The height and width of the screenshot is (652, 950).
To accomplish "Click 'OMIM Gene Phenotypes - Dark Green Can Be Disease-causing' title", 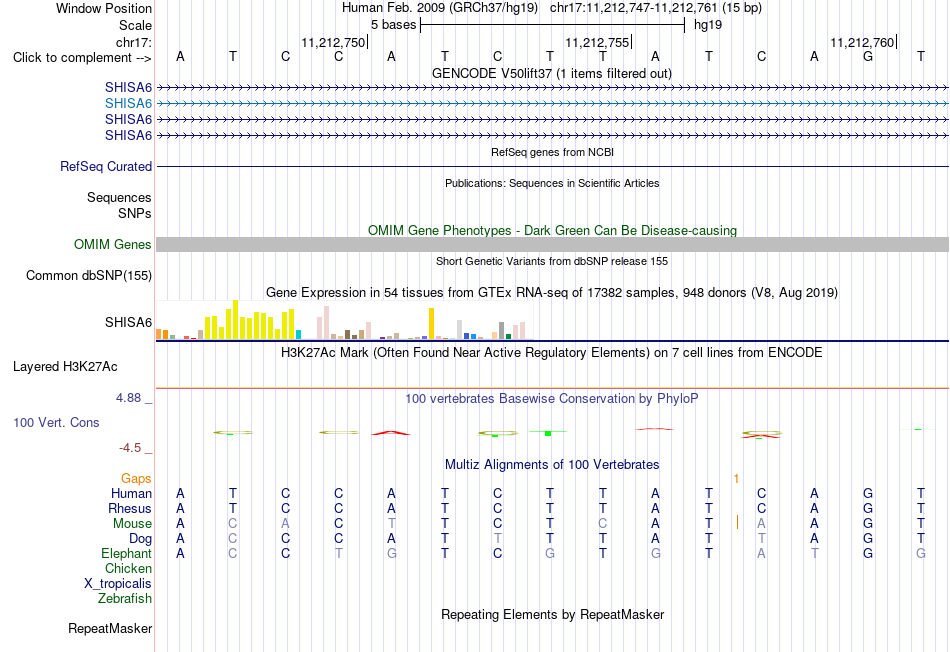I will (552, 230).
